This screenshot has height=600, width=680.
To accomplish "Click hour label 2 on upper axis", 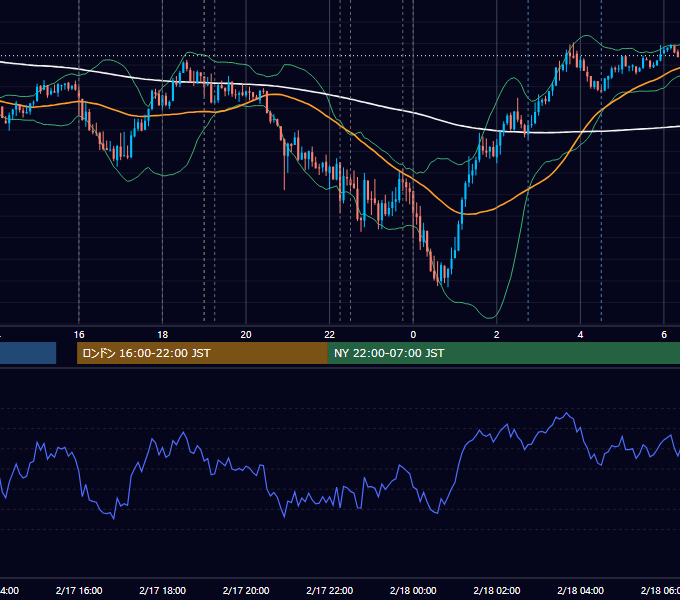I will tap(497, 335).
